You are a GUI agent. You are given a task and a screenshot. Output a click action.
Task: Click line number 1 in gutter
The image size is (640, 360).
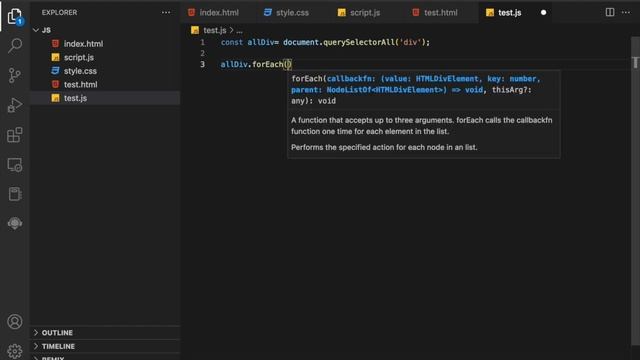pos(202,42)
